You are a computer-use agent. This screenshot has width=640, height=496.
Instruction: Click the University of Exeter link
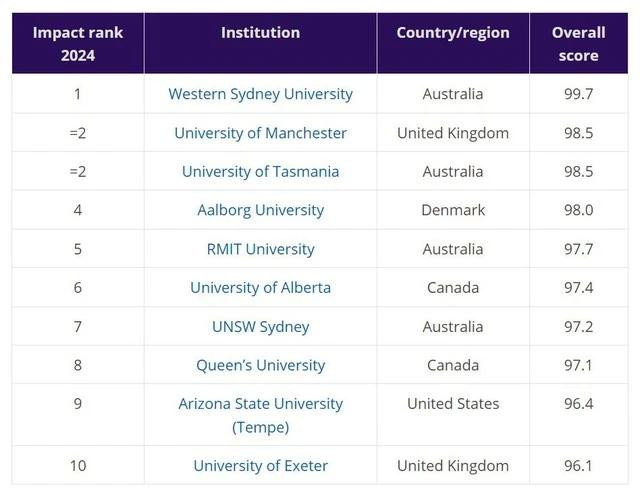[x=260, y=466]
